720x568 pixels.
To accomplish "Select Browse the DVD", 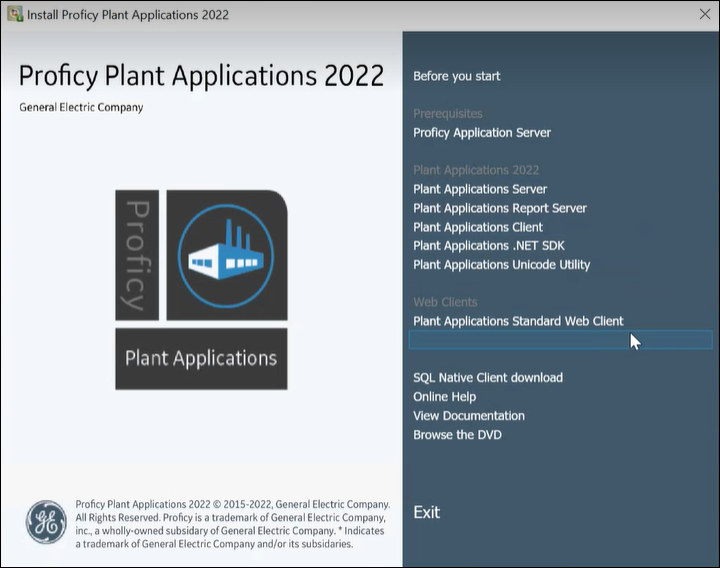I will (x=457, y=435).
